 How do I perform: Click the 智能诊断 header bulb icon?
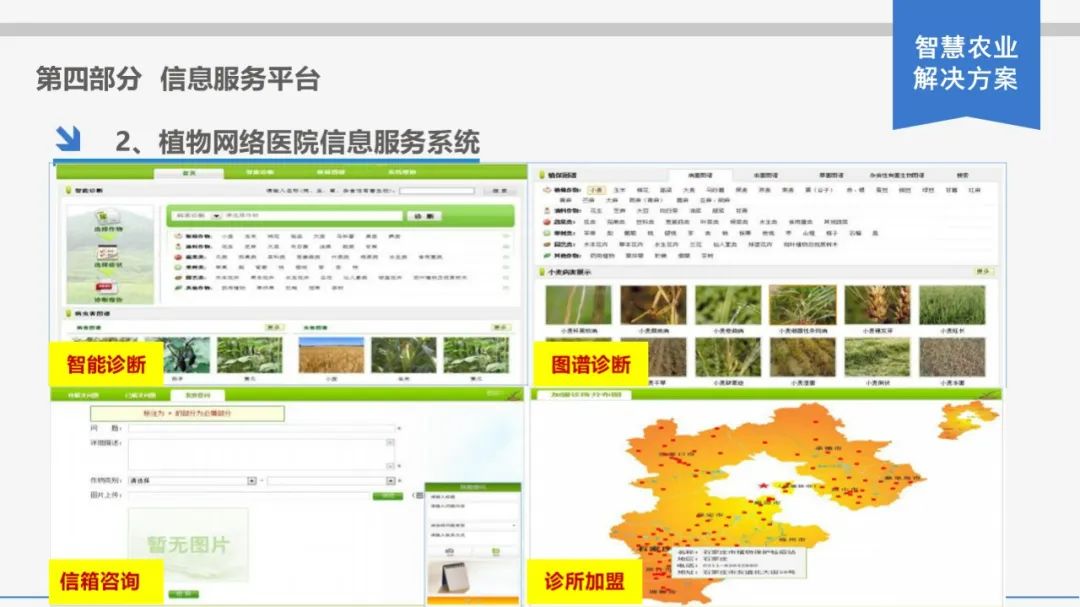(x=68, y=191)
